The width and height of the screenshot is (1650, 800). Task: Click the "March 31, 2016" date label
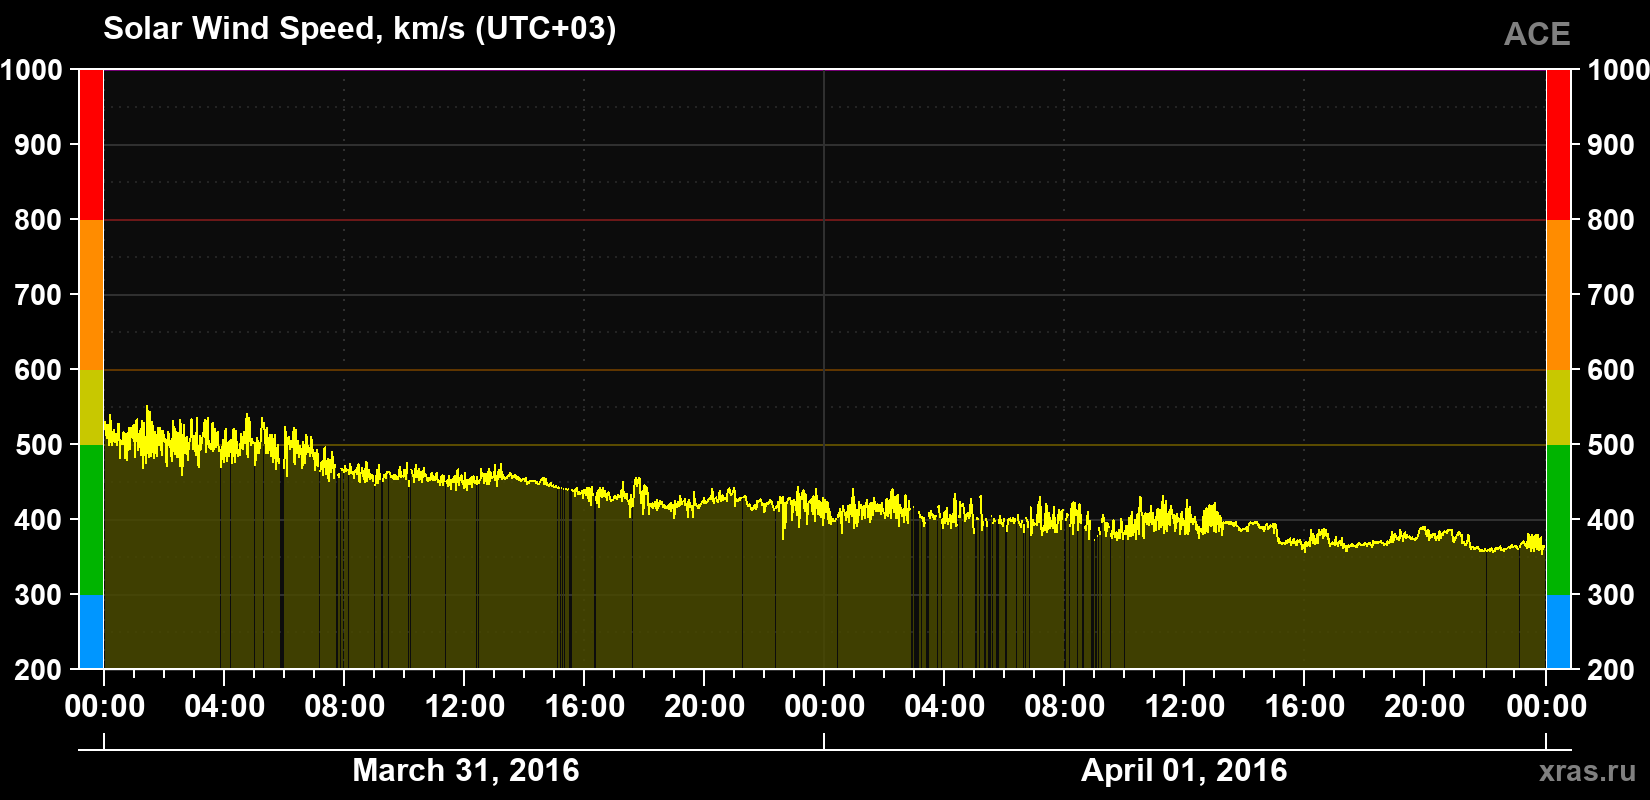coord(466,770)
